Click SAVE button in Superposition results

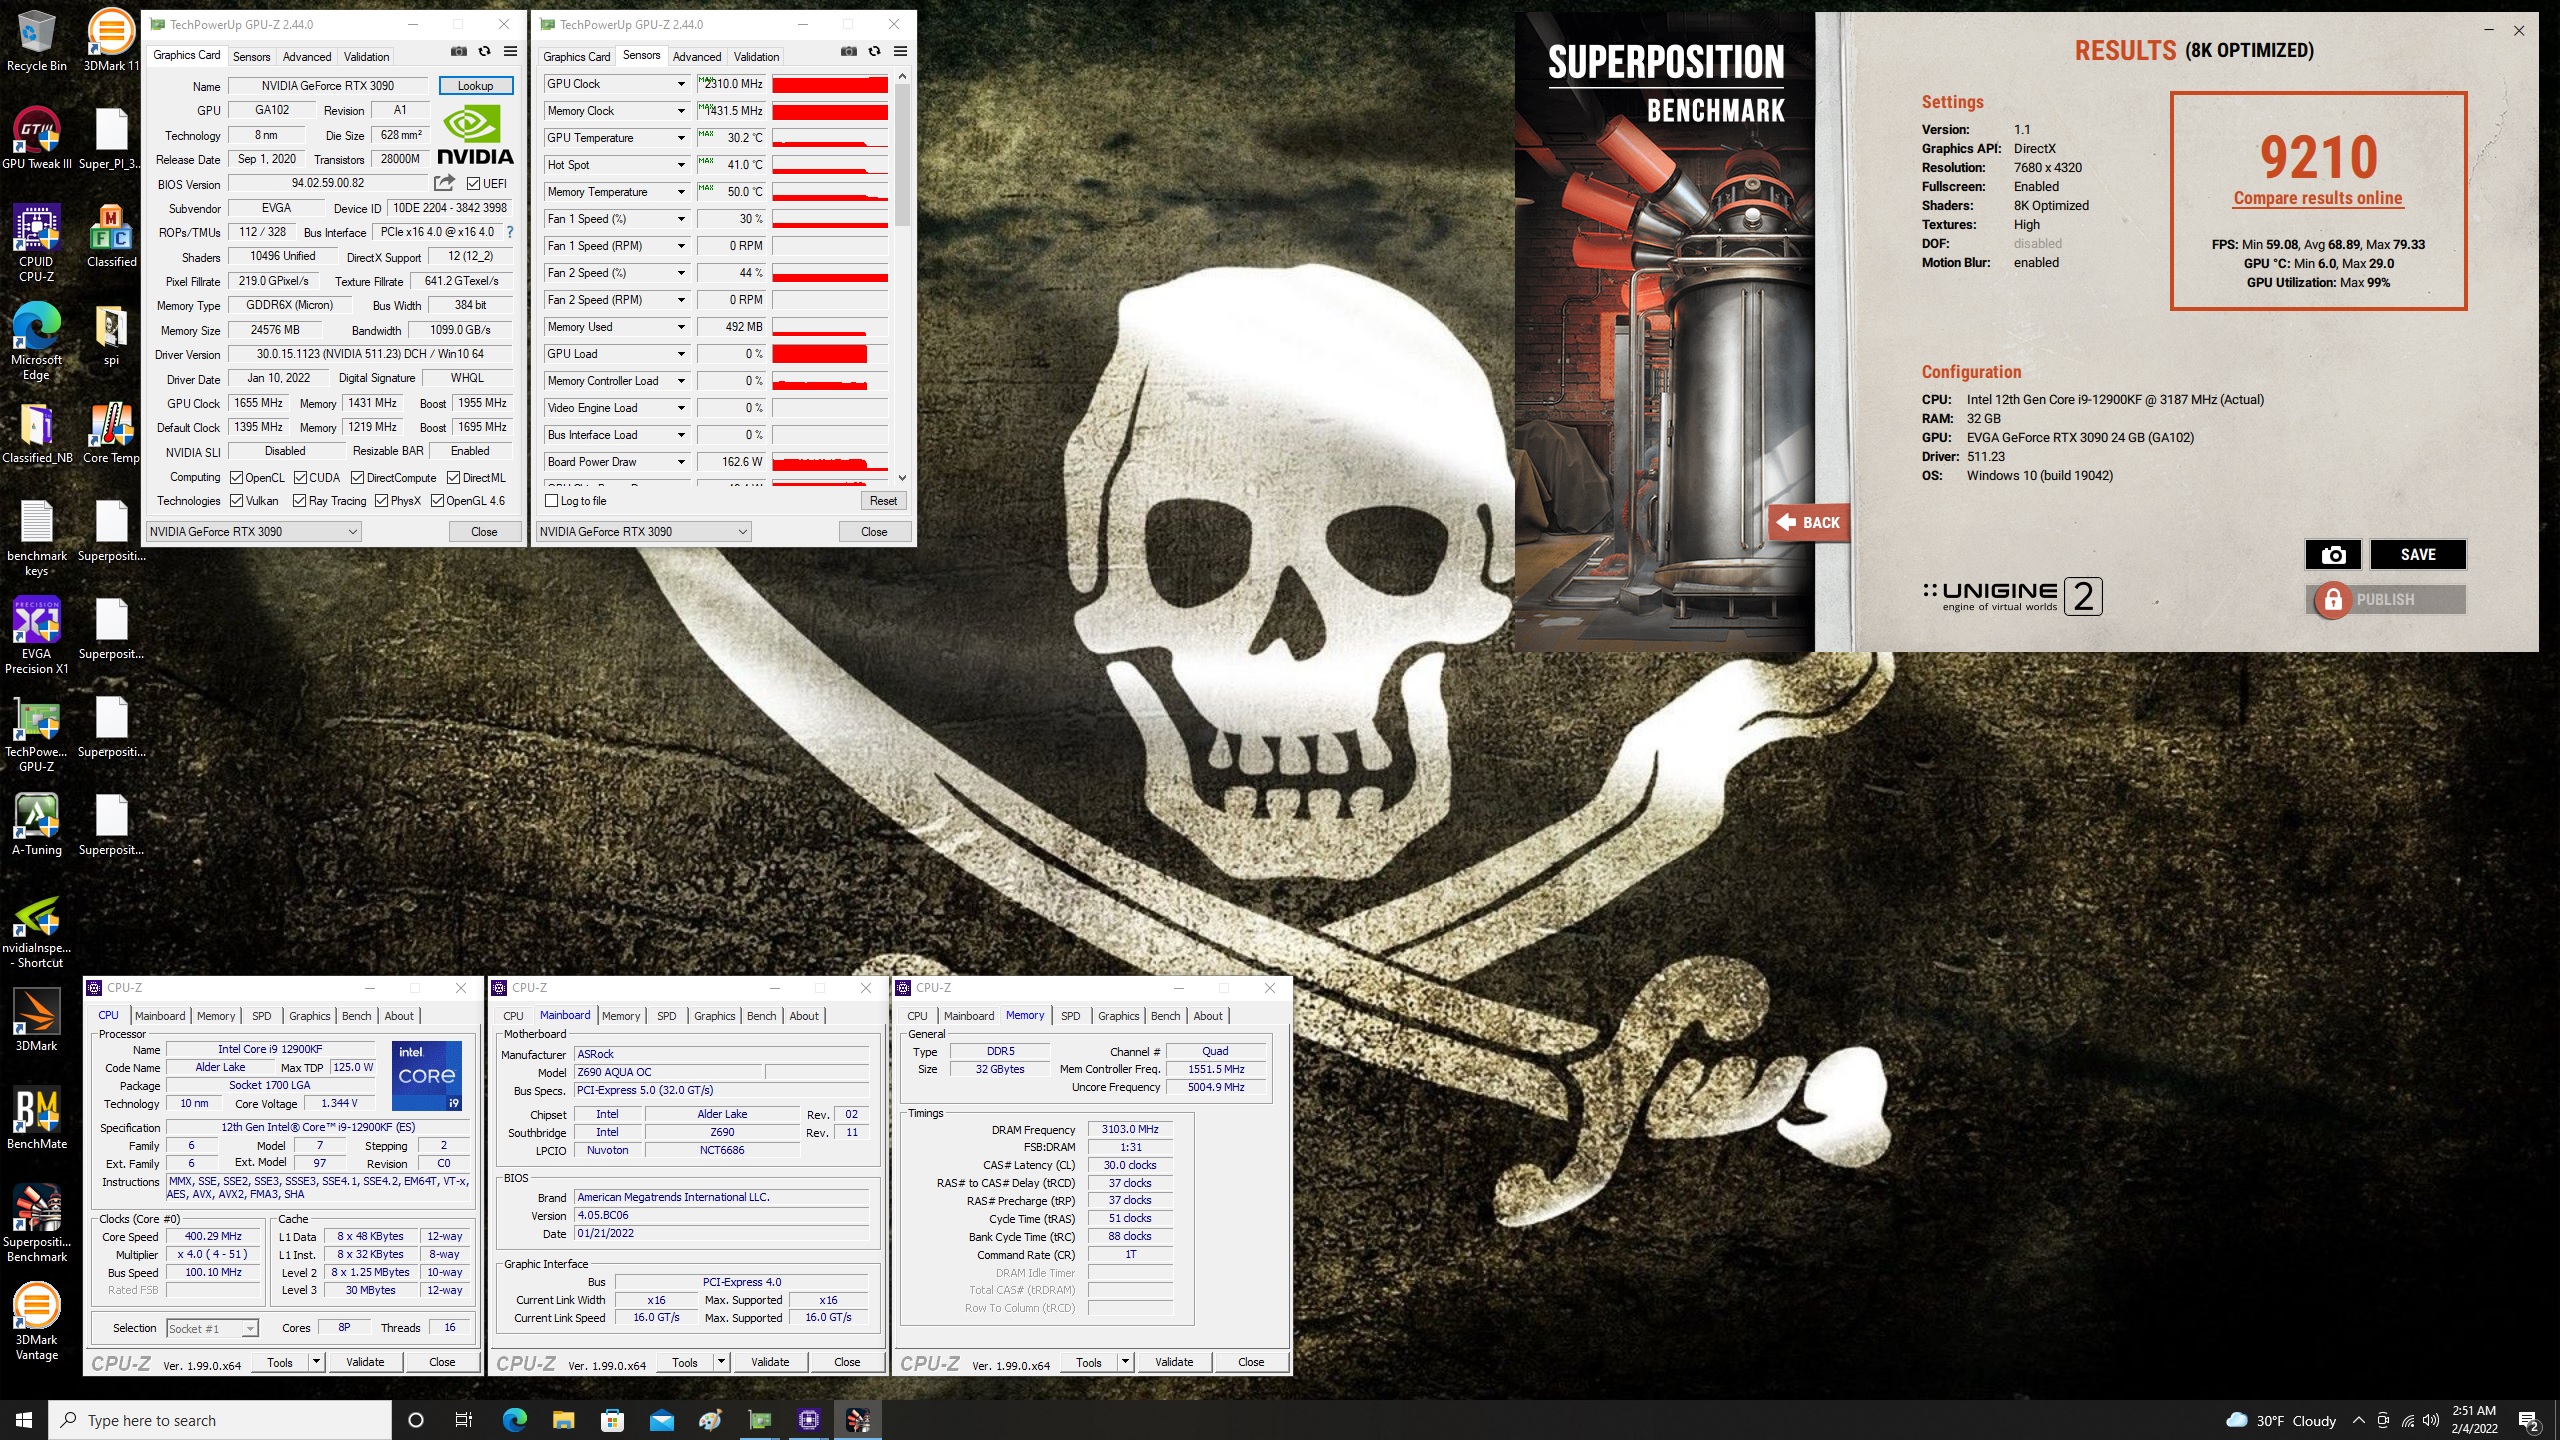tap(2418, 555)
